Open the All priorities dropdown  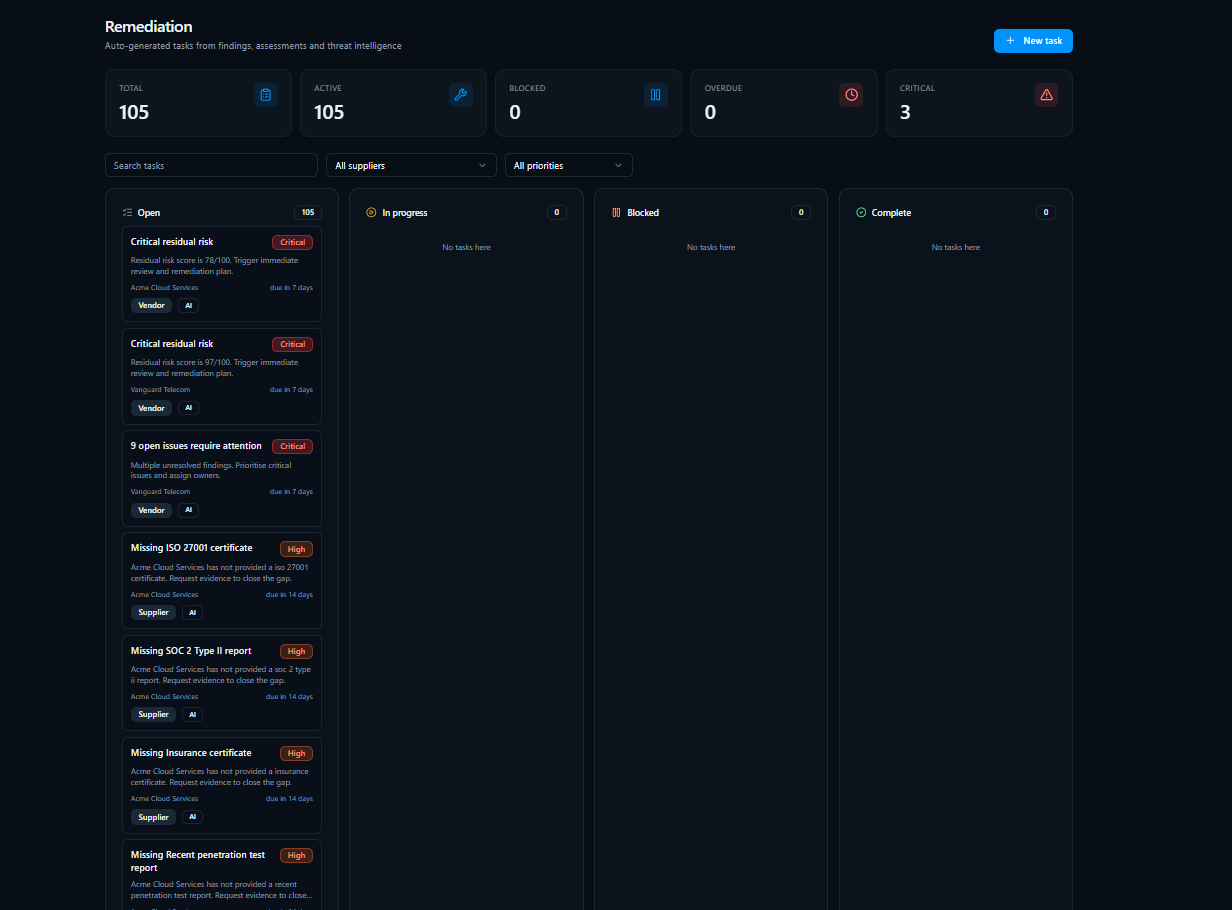click(569, 165)
